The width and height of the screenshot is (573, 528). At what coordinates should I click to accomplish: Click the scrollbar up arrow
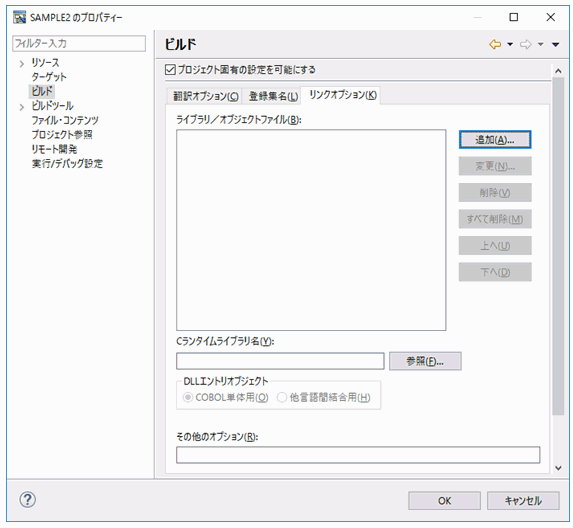(558, 71)
